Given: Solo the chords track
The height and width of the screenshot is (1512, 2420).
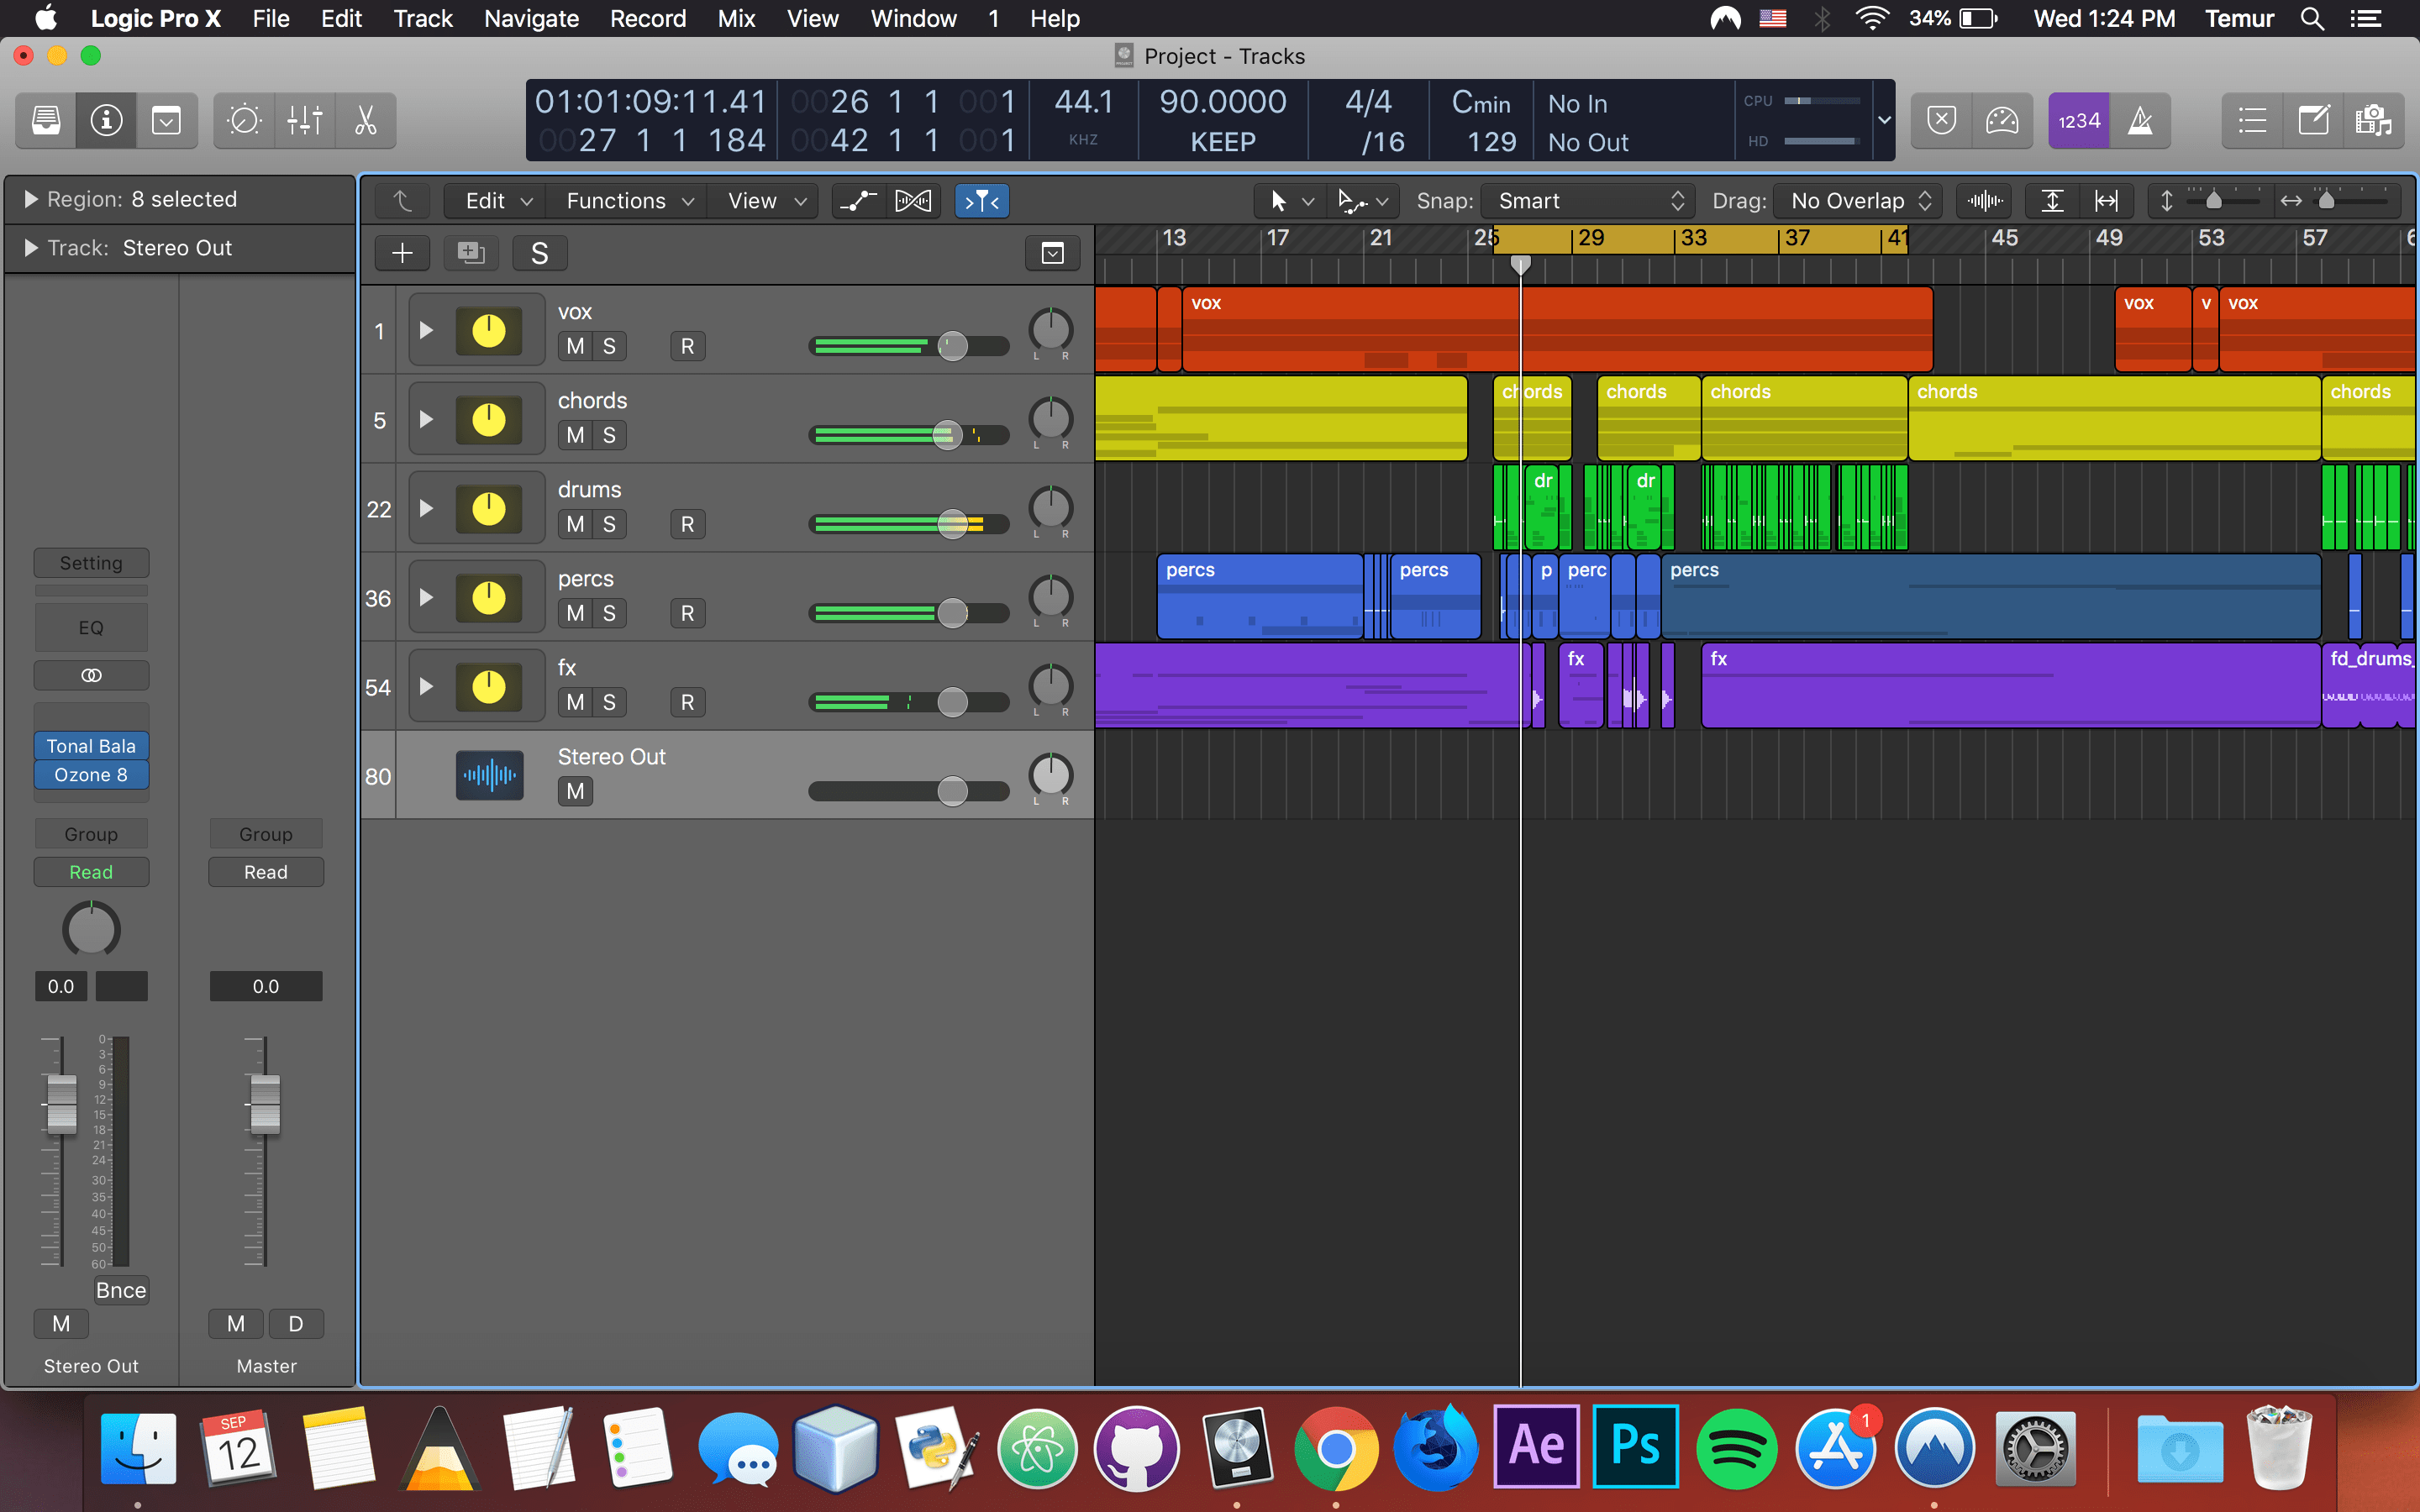Looking at the screenshot, I should [x=610, y=435].
